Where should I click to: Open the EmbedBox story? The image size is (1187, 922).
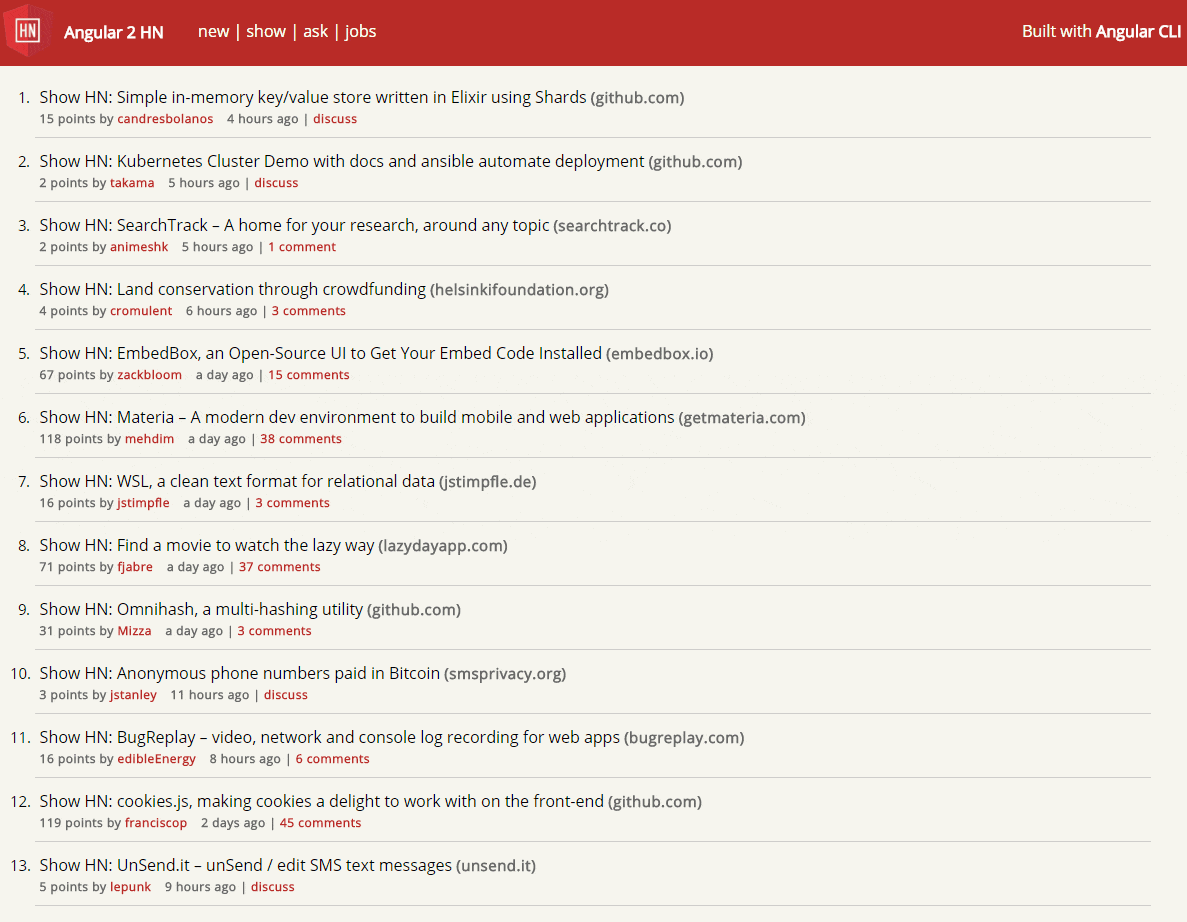coord(320,353)
